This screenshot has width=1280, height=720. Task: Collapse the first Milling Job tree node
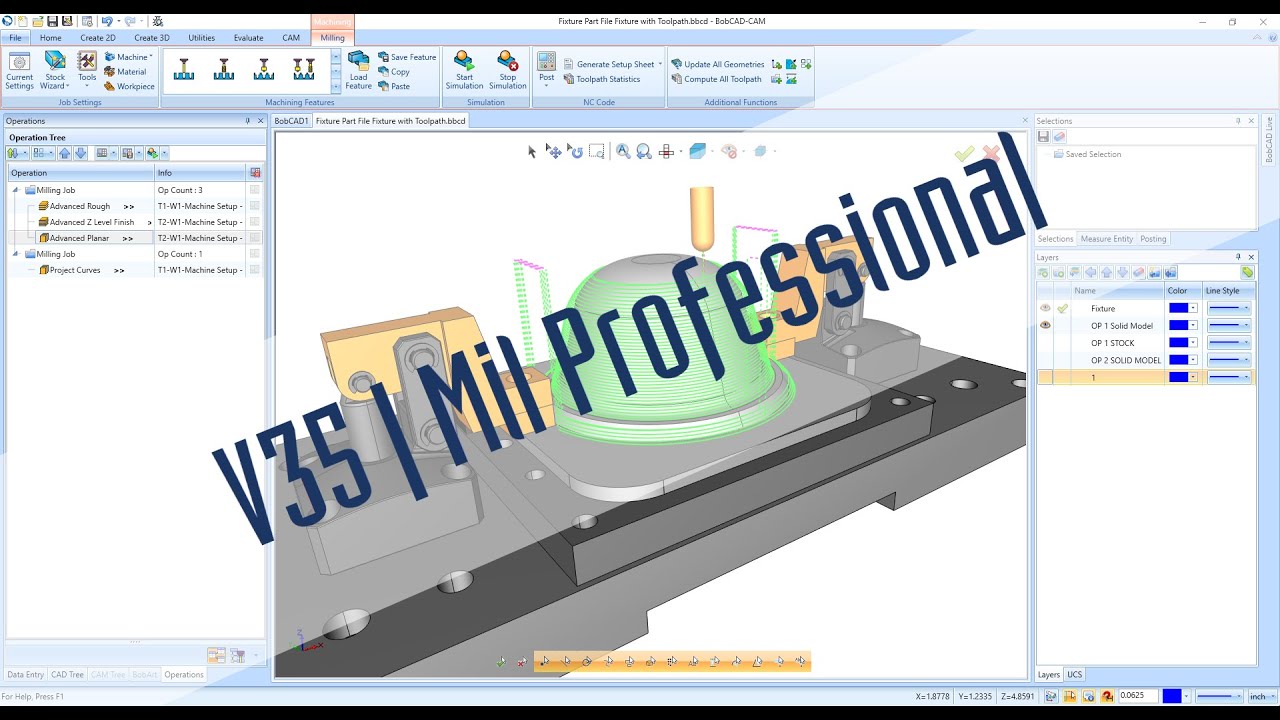tap(16, 190)
